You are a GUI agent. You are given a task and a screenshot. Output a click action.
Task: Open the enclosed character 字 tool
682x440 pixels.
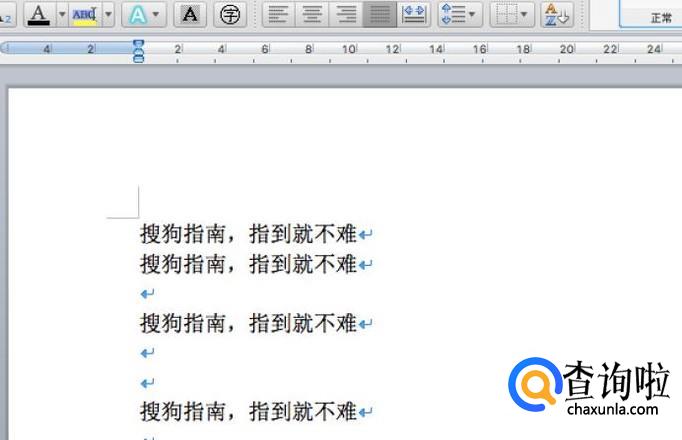(x=230, y=15)
